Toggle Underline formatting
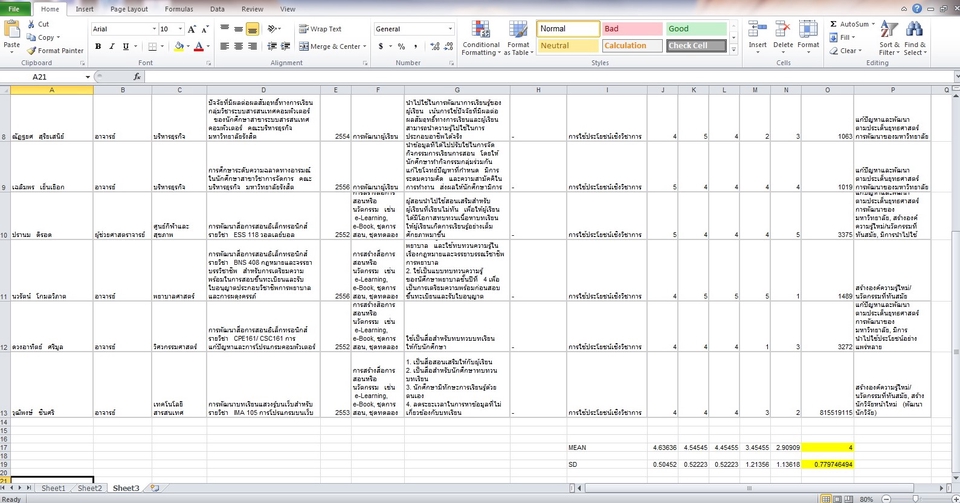 pos(126,47)
